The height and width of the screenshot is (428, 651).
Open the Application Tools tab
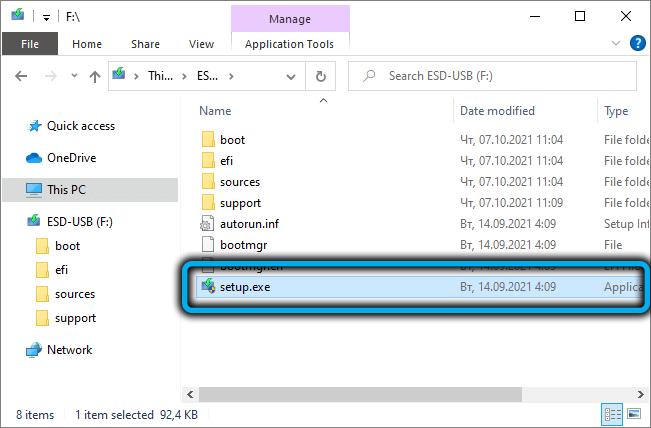point(289,44)
